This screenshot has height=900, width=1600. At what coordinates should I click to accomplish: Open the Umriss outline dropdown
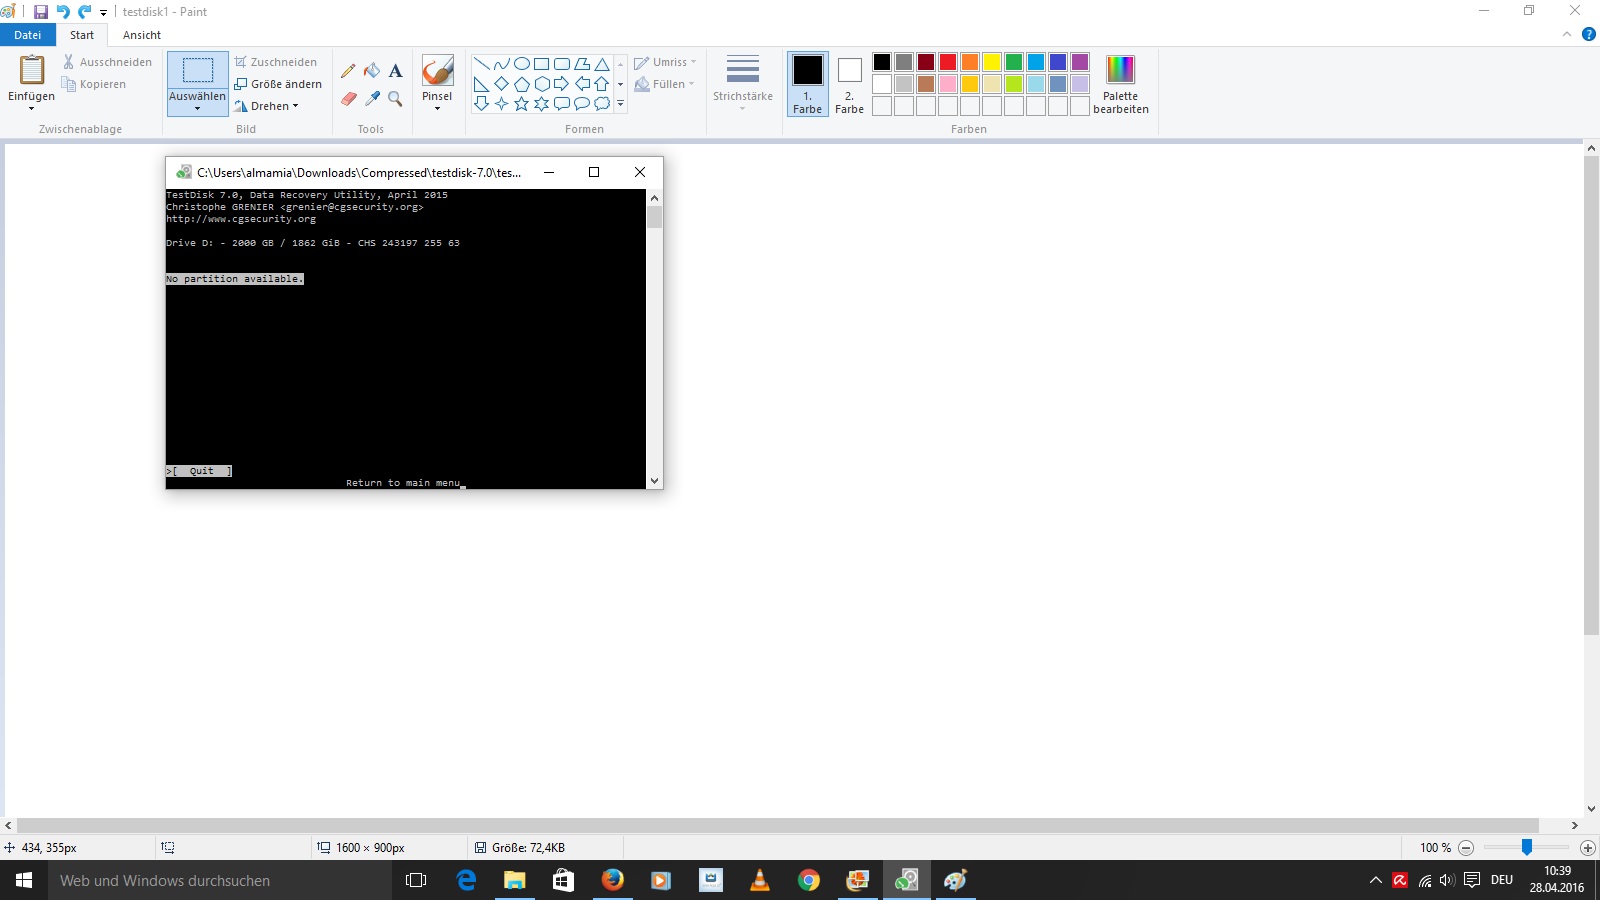[665, 62]
